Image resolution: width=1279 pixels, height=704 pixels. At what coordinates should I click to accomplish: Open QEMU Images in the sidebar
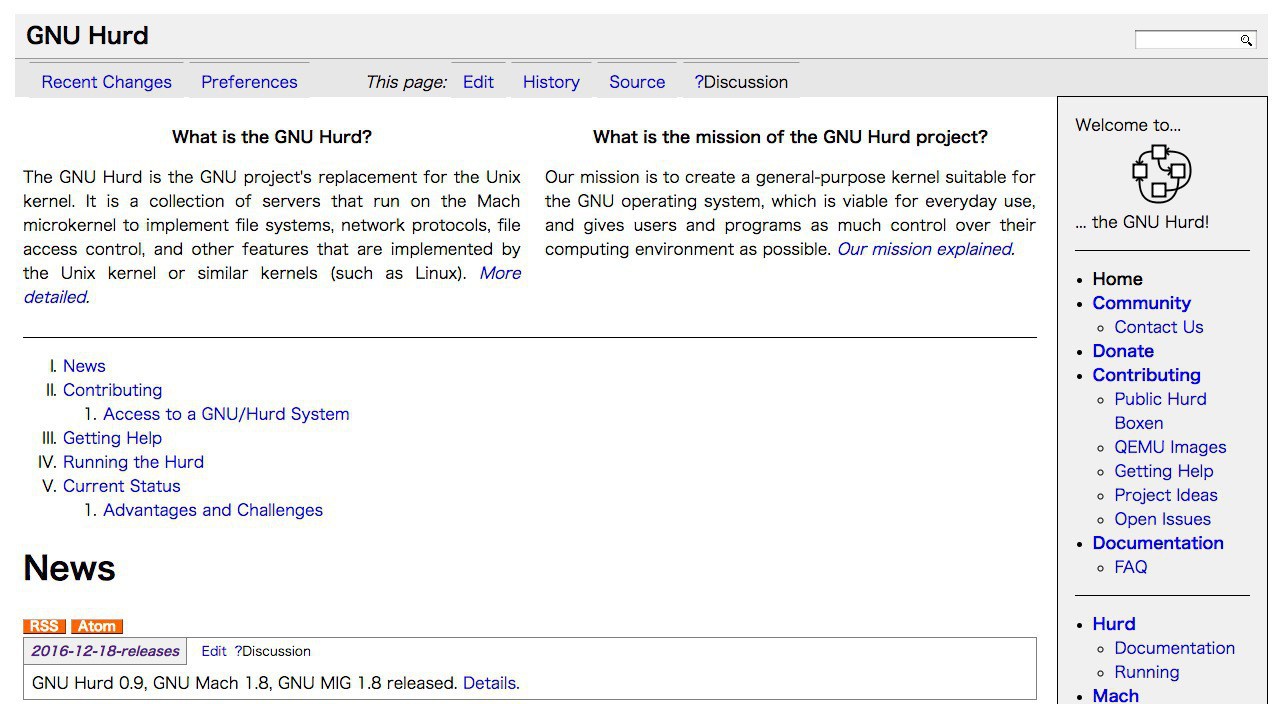1170,447
